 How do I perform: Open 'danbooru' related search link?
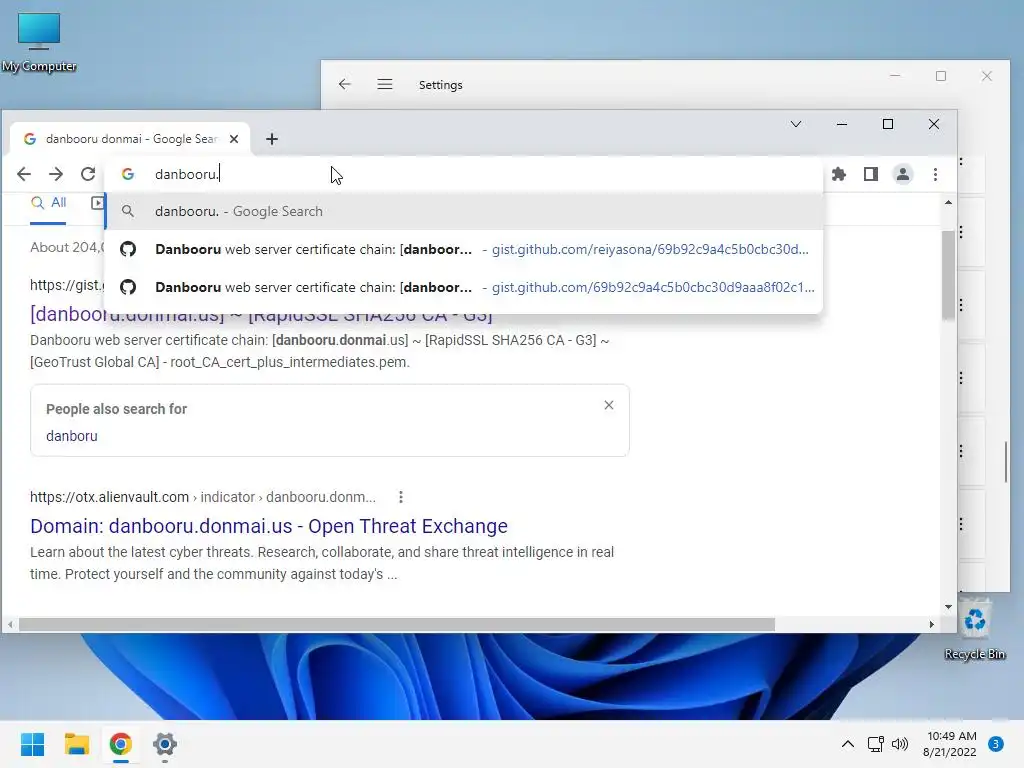pos(72,436)
